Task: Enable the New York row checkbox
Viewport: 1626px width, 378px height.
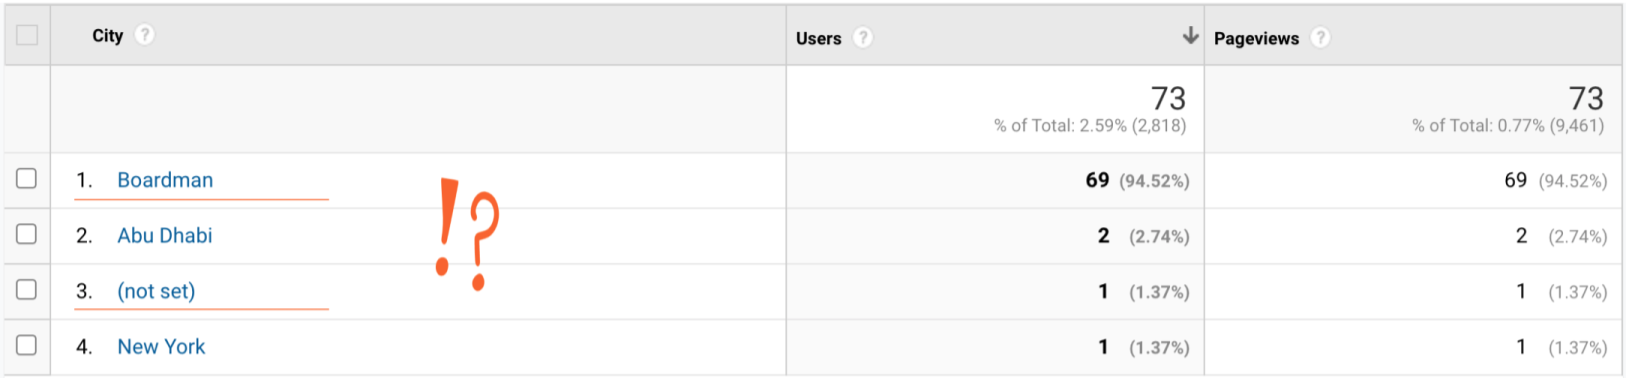Action: coord(27,345)
